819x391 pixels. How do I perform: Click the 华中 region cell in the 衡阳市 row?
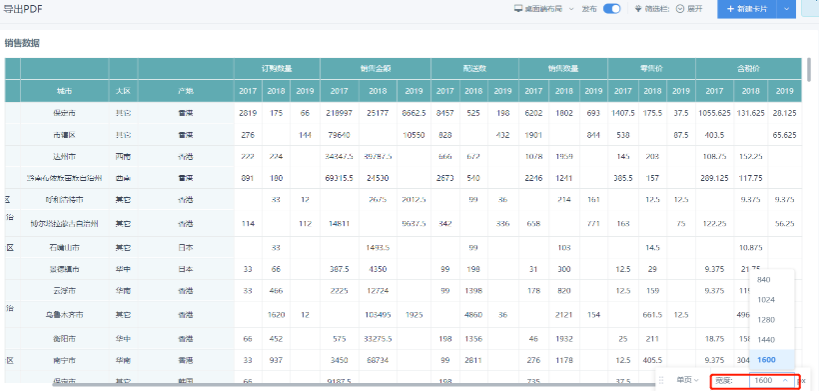coord(123,339)
